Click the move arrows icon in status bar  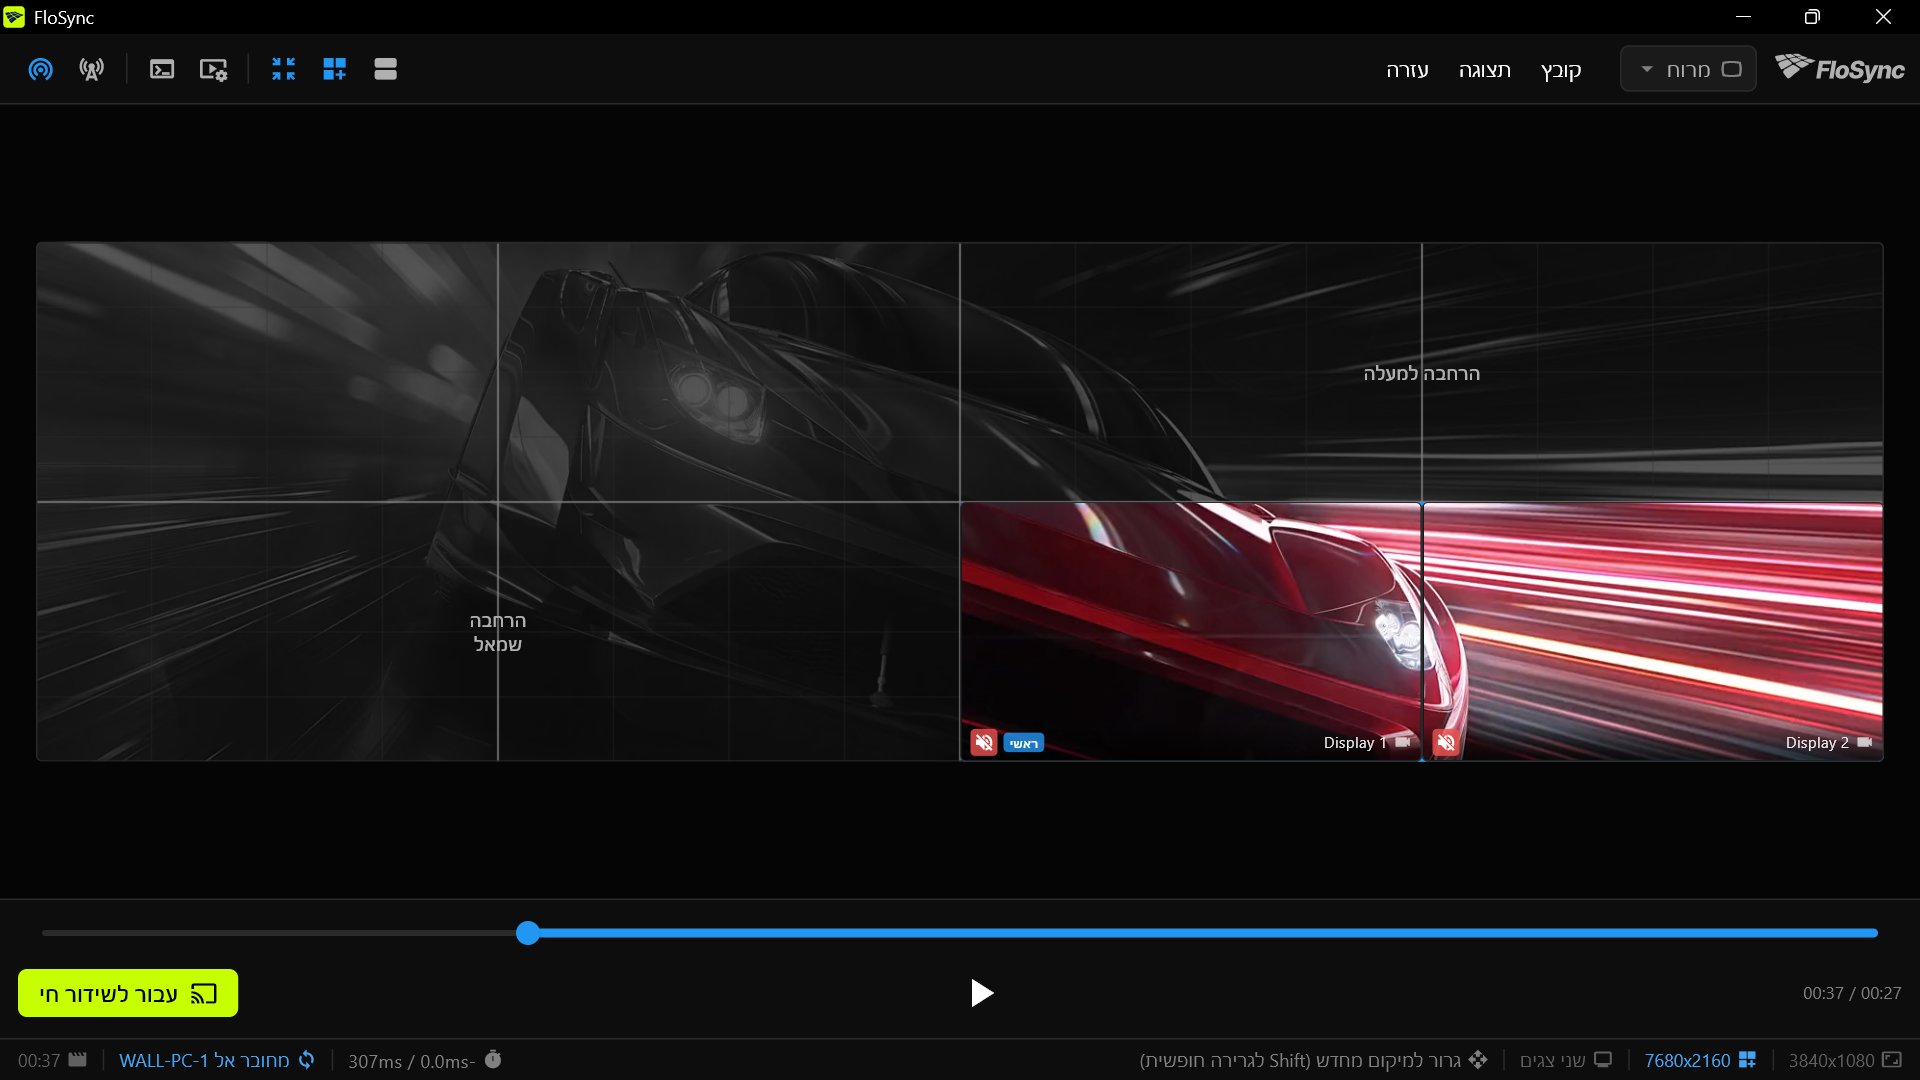(1478, 1059)
